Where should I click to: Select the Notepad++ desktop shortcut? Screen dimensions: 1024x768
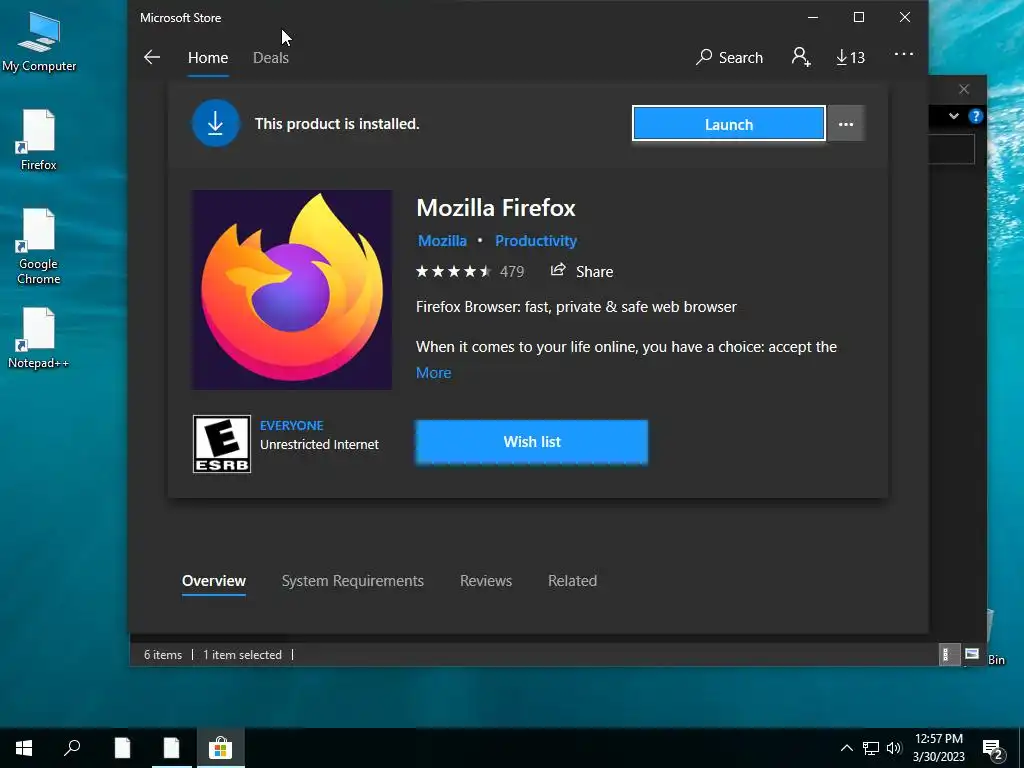pyautogui.click(x=39, y=339)
